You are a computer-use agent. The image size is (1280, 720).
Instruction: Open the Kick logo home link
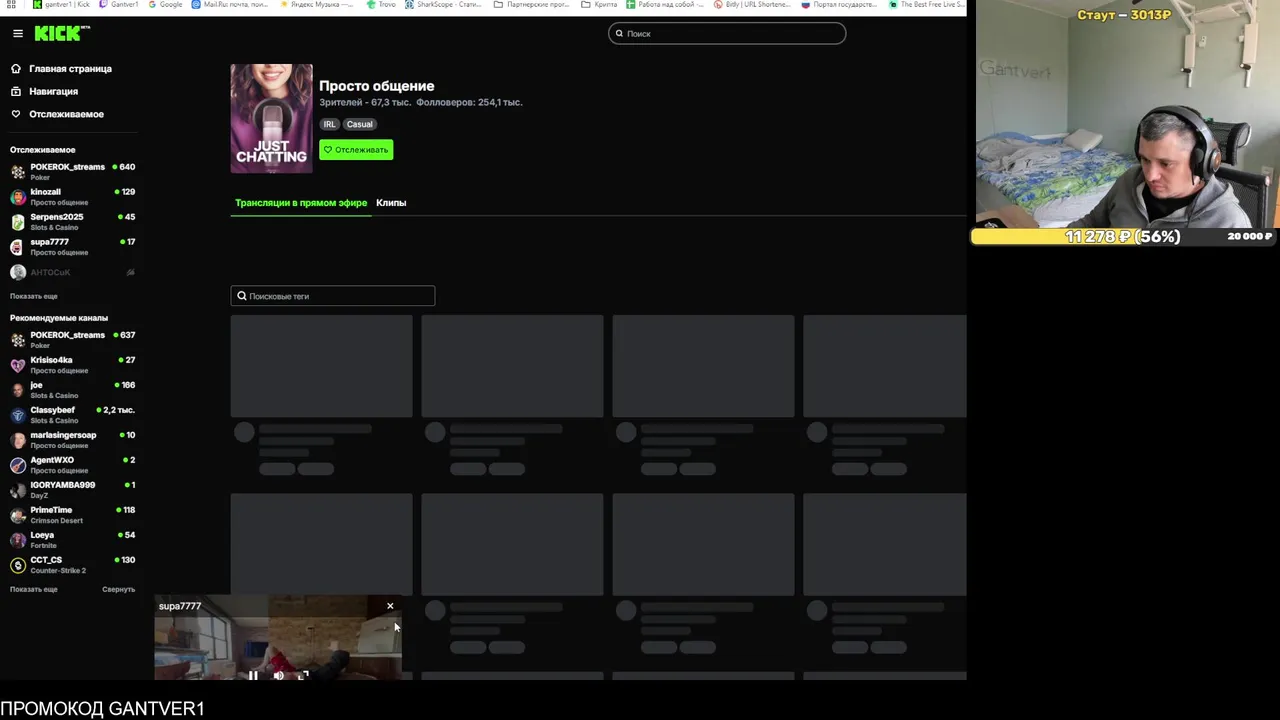61,33
